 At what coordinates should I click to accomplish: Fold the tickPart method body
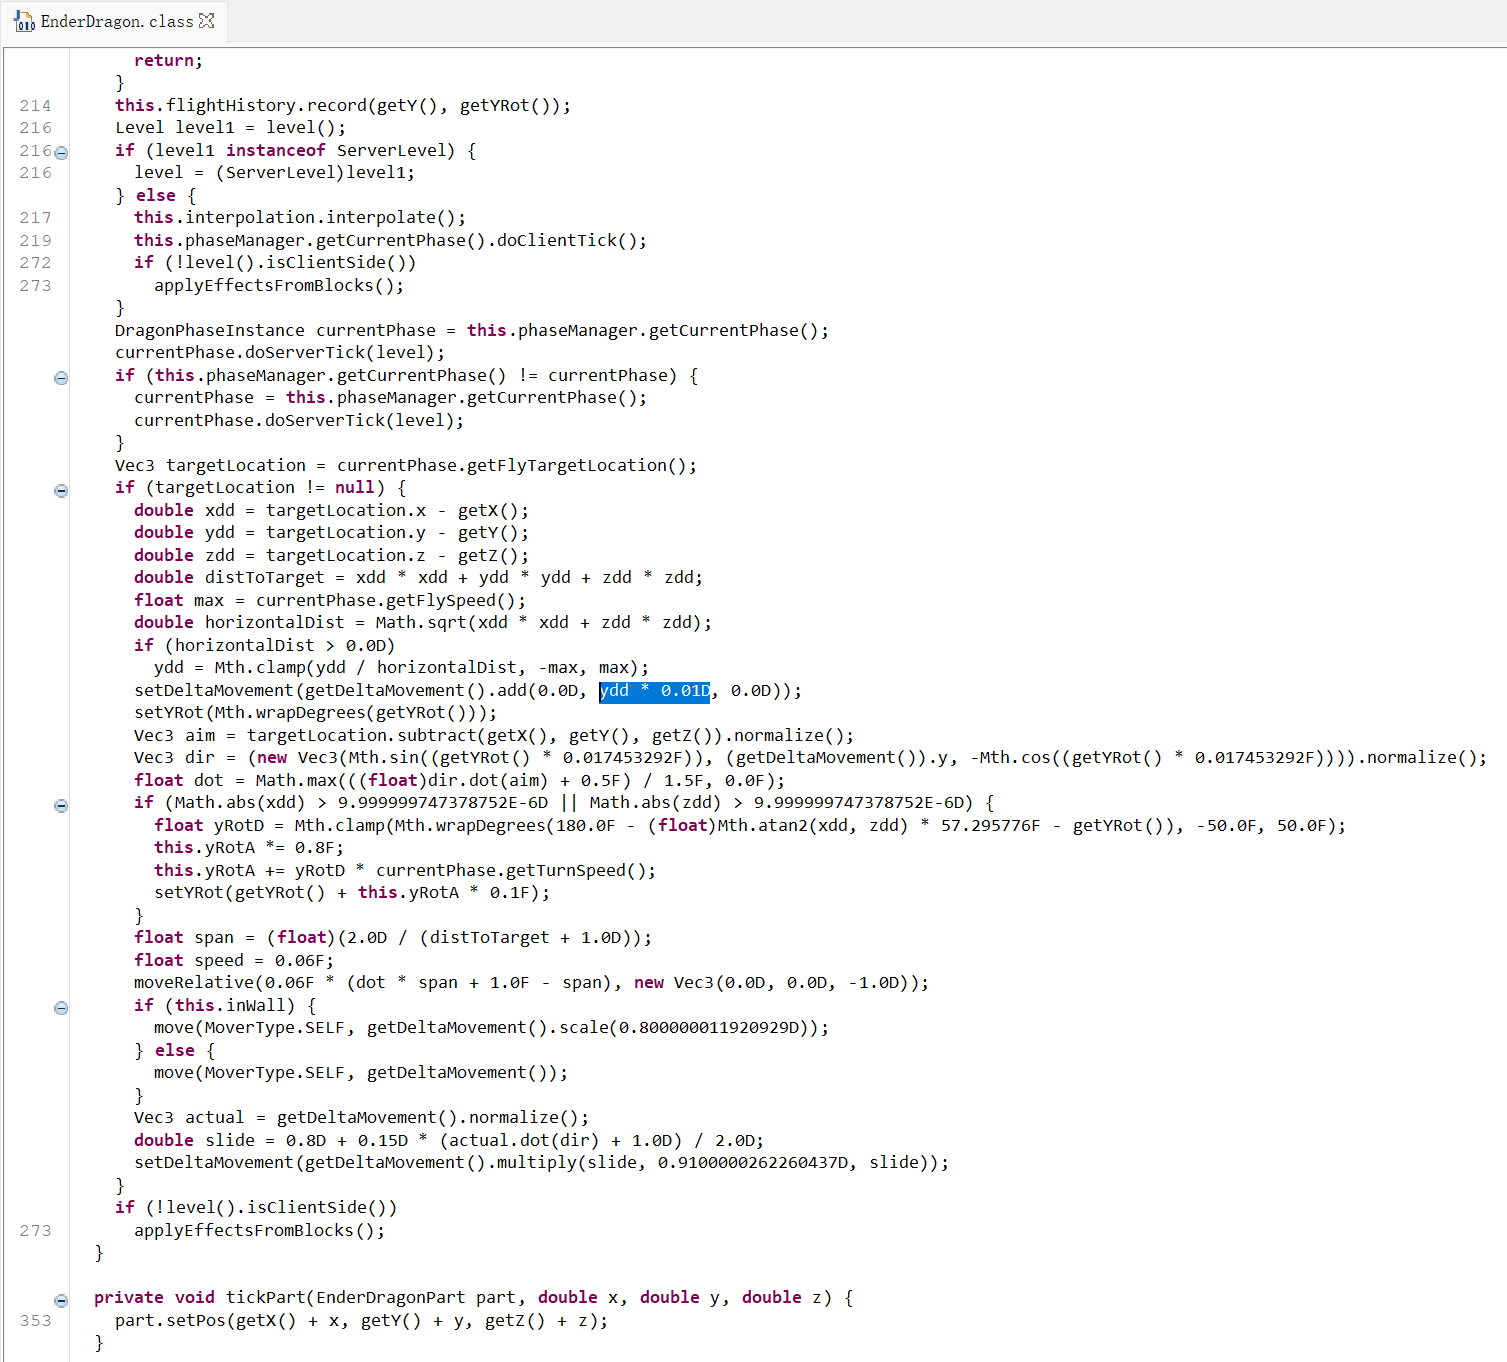pyautogui.click(x=61, y=1301)
